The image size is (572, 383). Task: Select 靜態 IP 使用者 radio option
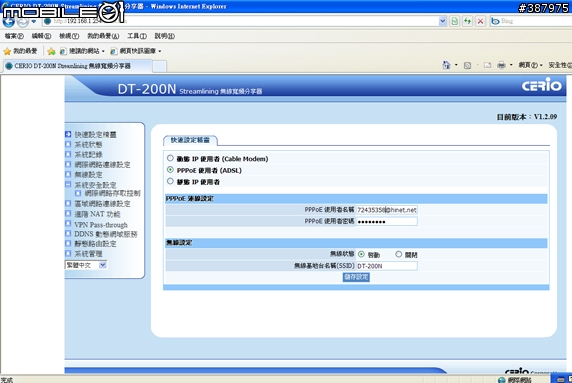[170, 181]
